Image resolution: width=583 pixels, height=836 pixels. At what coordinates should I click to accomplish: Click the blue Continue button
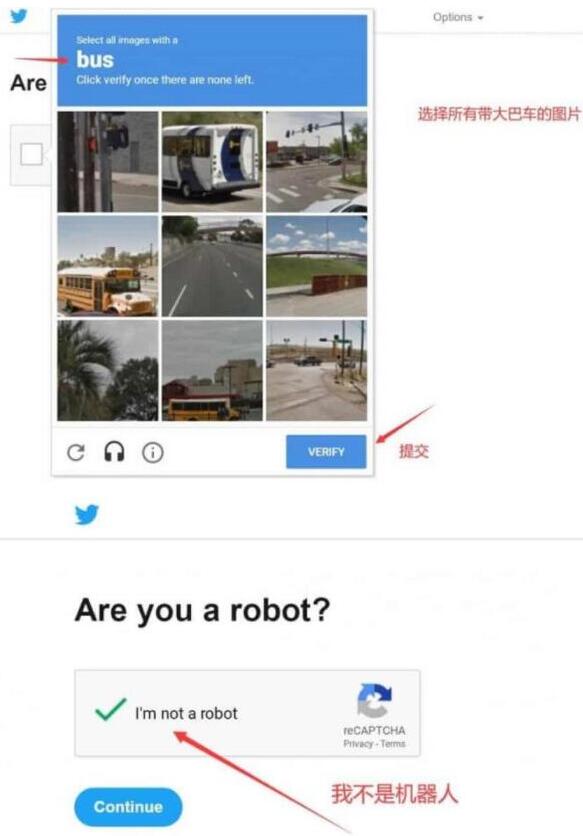coord(128,807)
